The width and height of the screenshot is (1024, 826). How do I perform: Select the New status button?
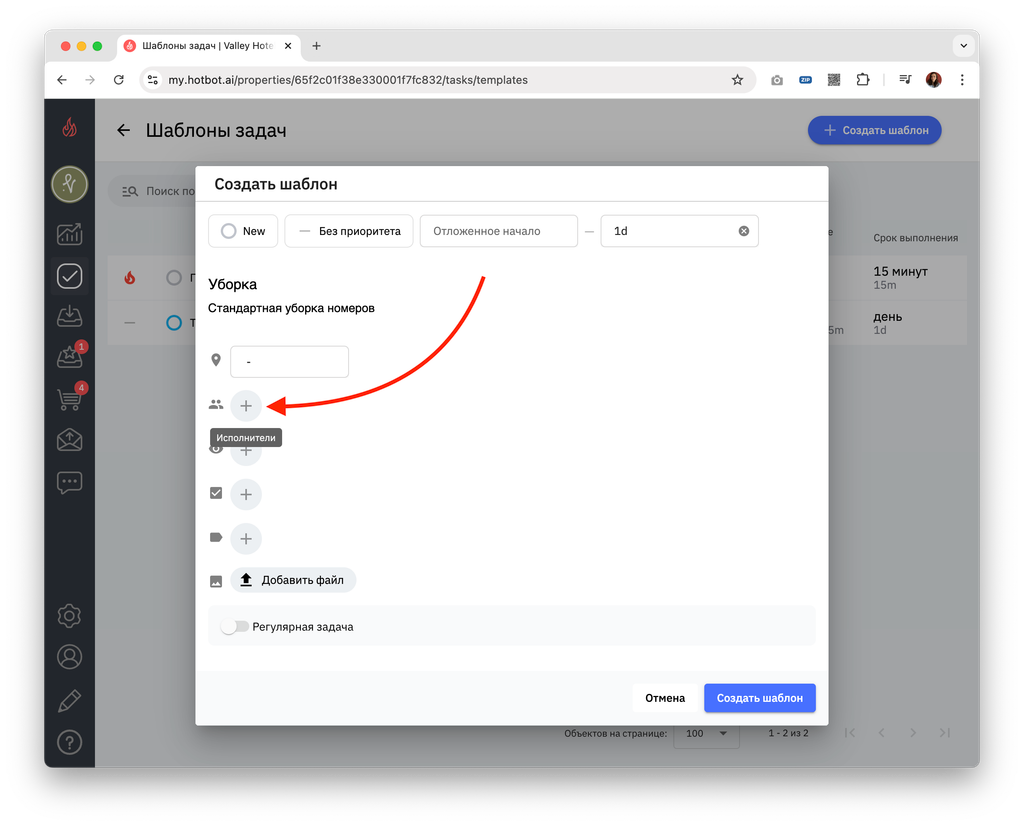click(243, 231)
